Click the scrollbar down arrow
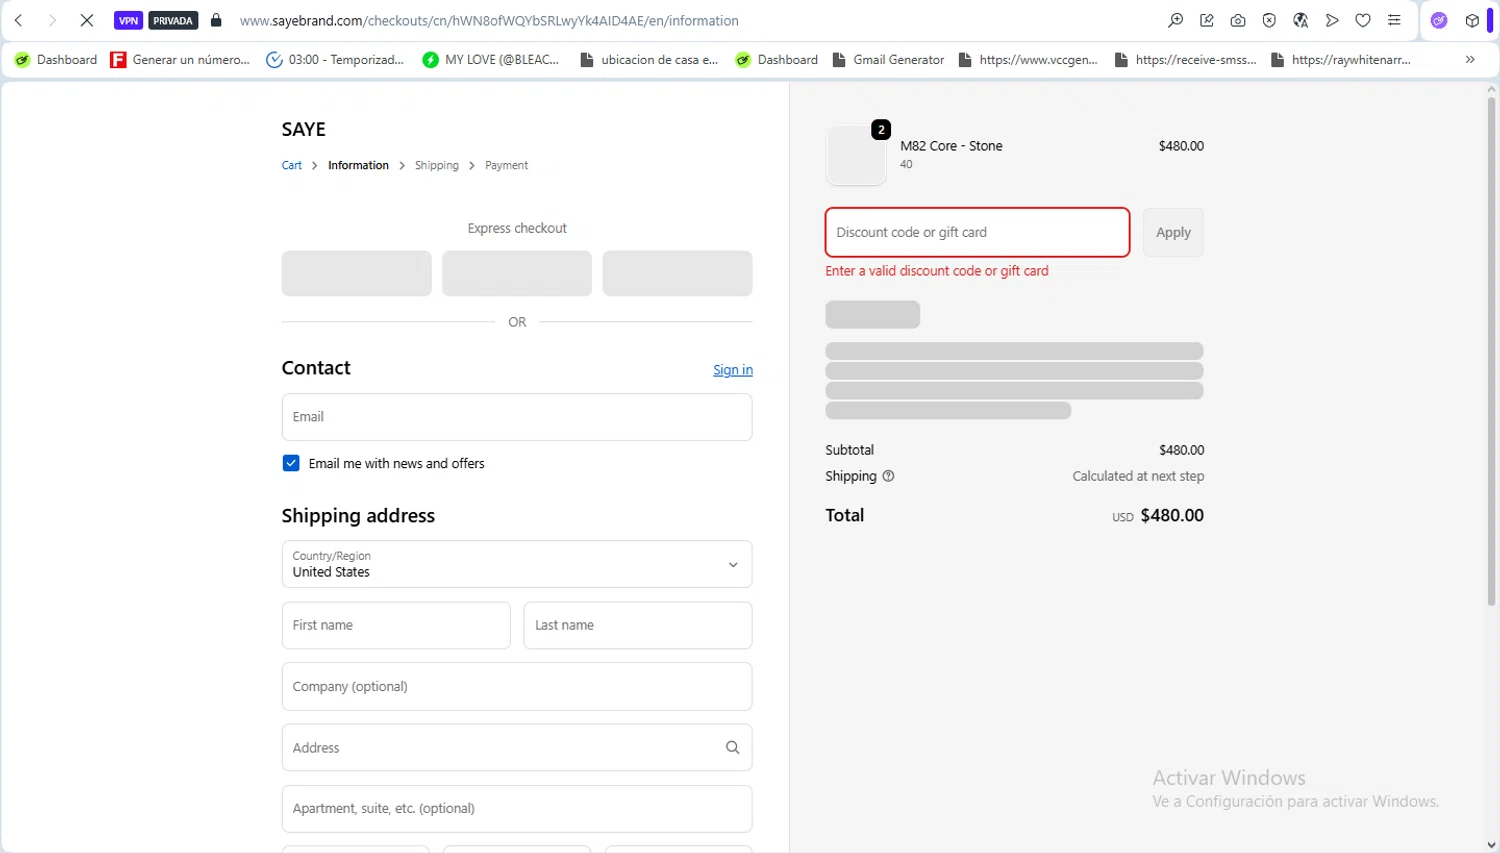The image size is (1500, 853). click(x=1491, y=845)
